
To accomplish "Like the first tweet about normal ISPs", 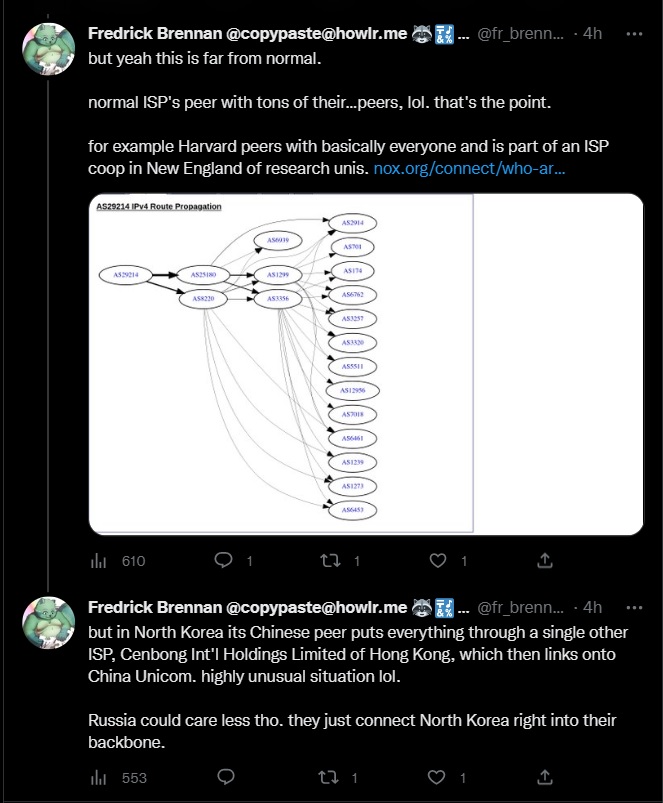I will 437,561.
